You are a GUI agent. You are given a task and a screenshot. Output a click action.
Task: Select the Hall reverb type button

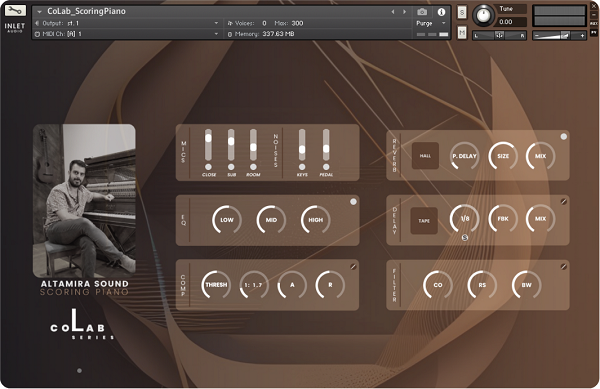tap(425, 156)
